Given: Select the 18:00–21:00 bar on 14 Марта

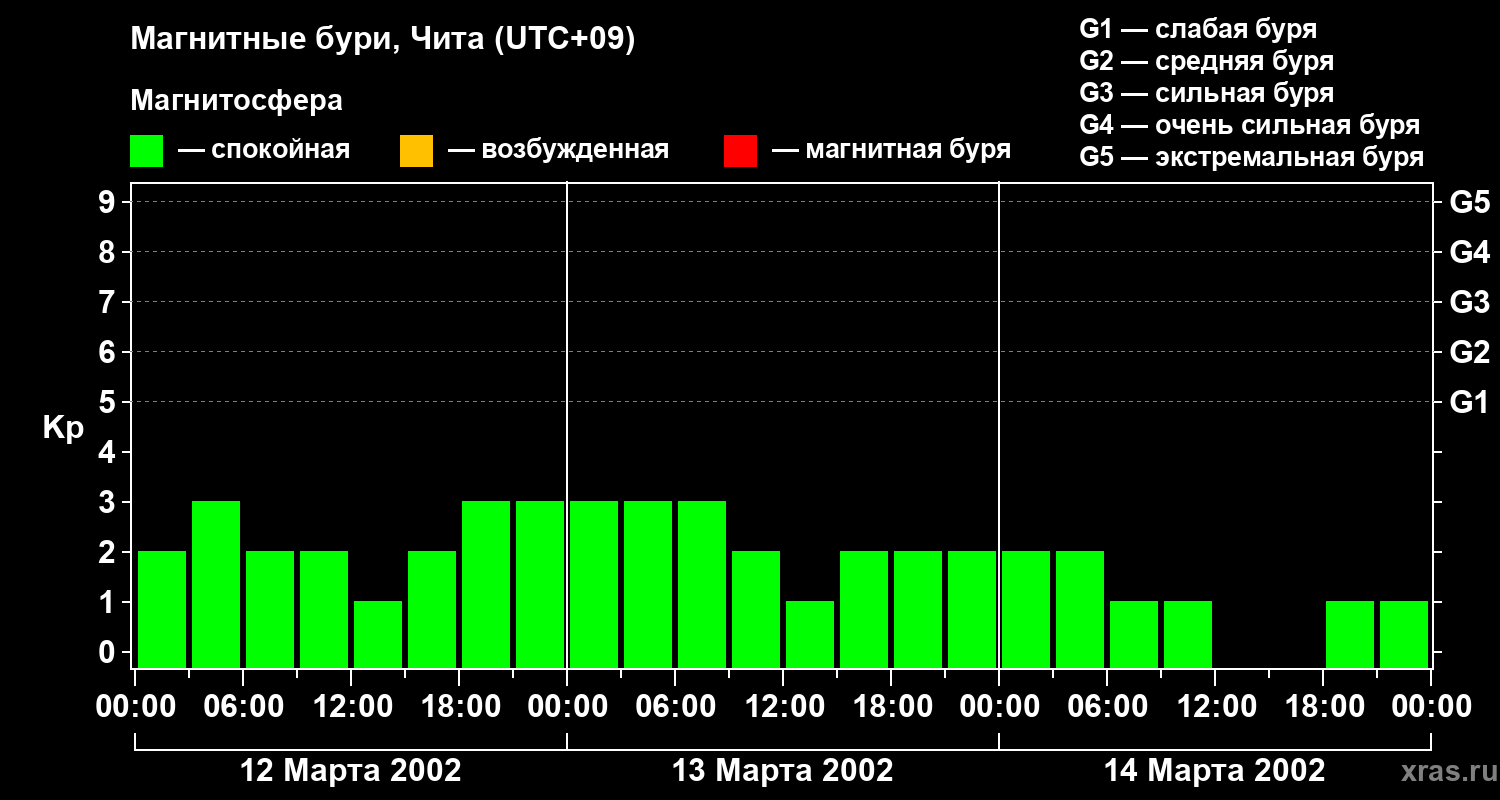Looking at the screenshot, I should (x=1350, y=634).
